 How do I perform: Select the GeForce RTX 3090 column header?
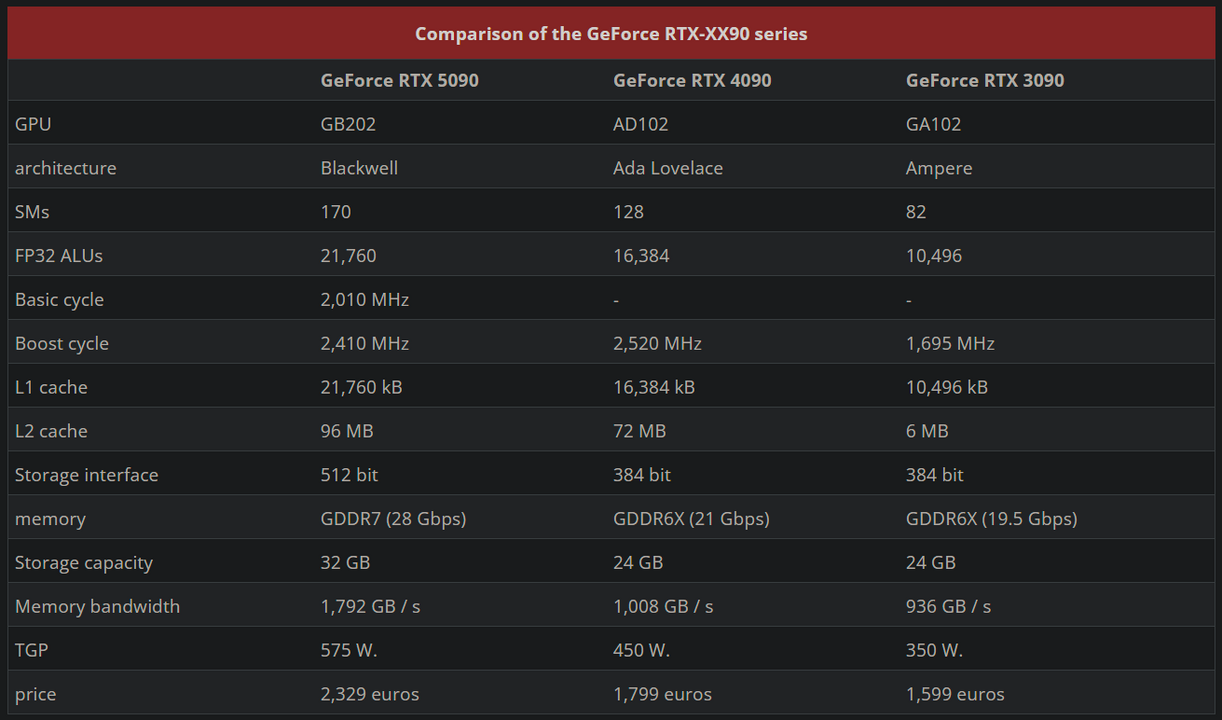[985, 80]
